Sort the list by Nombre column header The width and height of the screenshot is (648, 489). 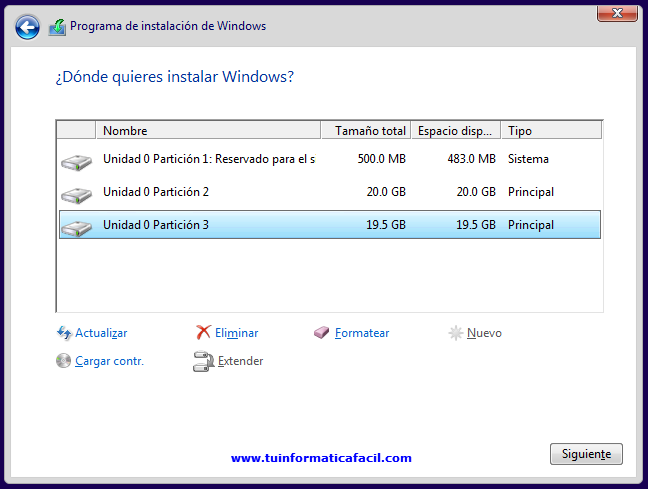pos(207,131)
